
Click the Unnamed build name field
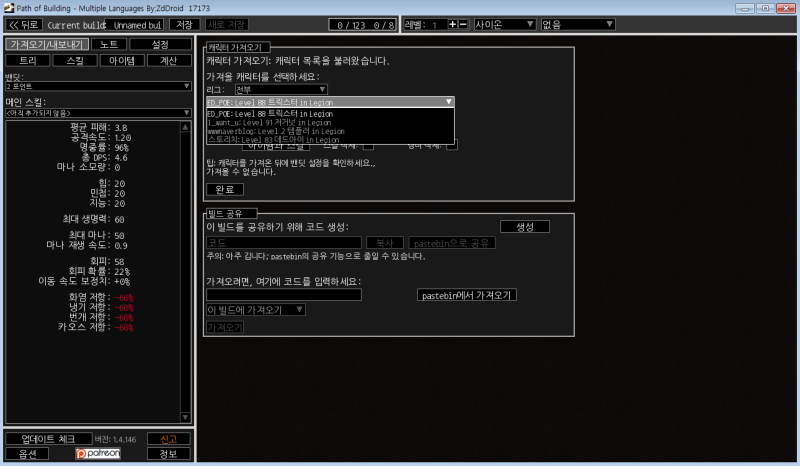click(x=134, y=24)
